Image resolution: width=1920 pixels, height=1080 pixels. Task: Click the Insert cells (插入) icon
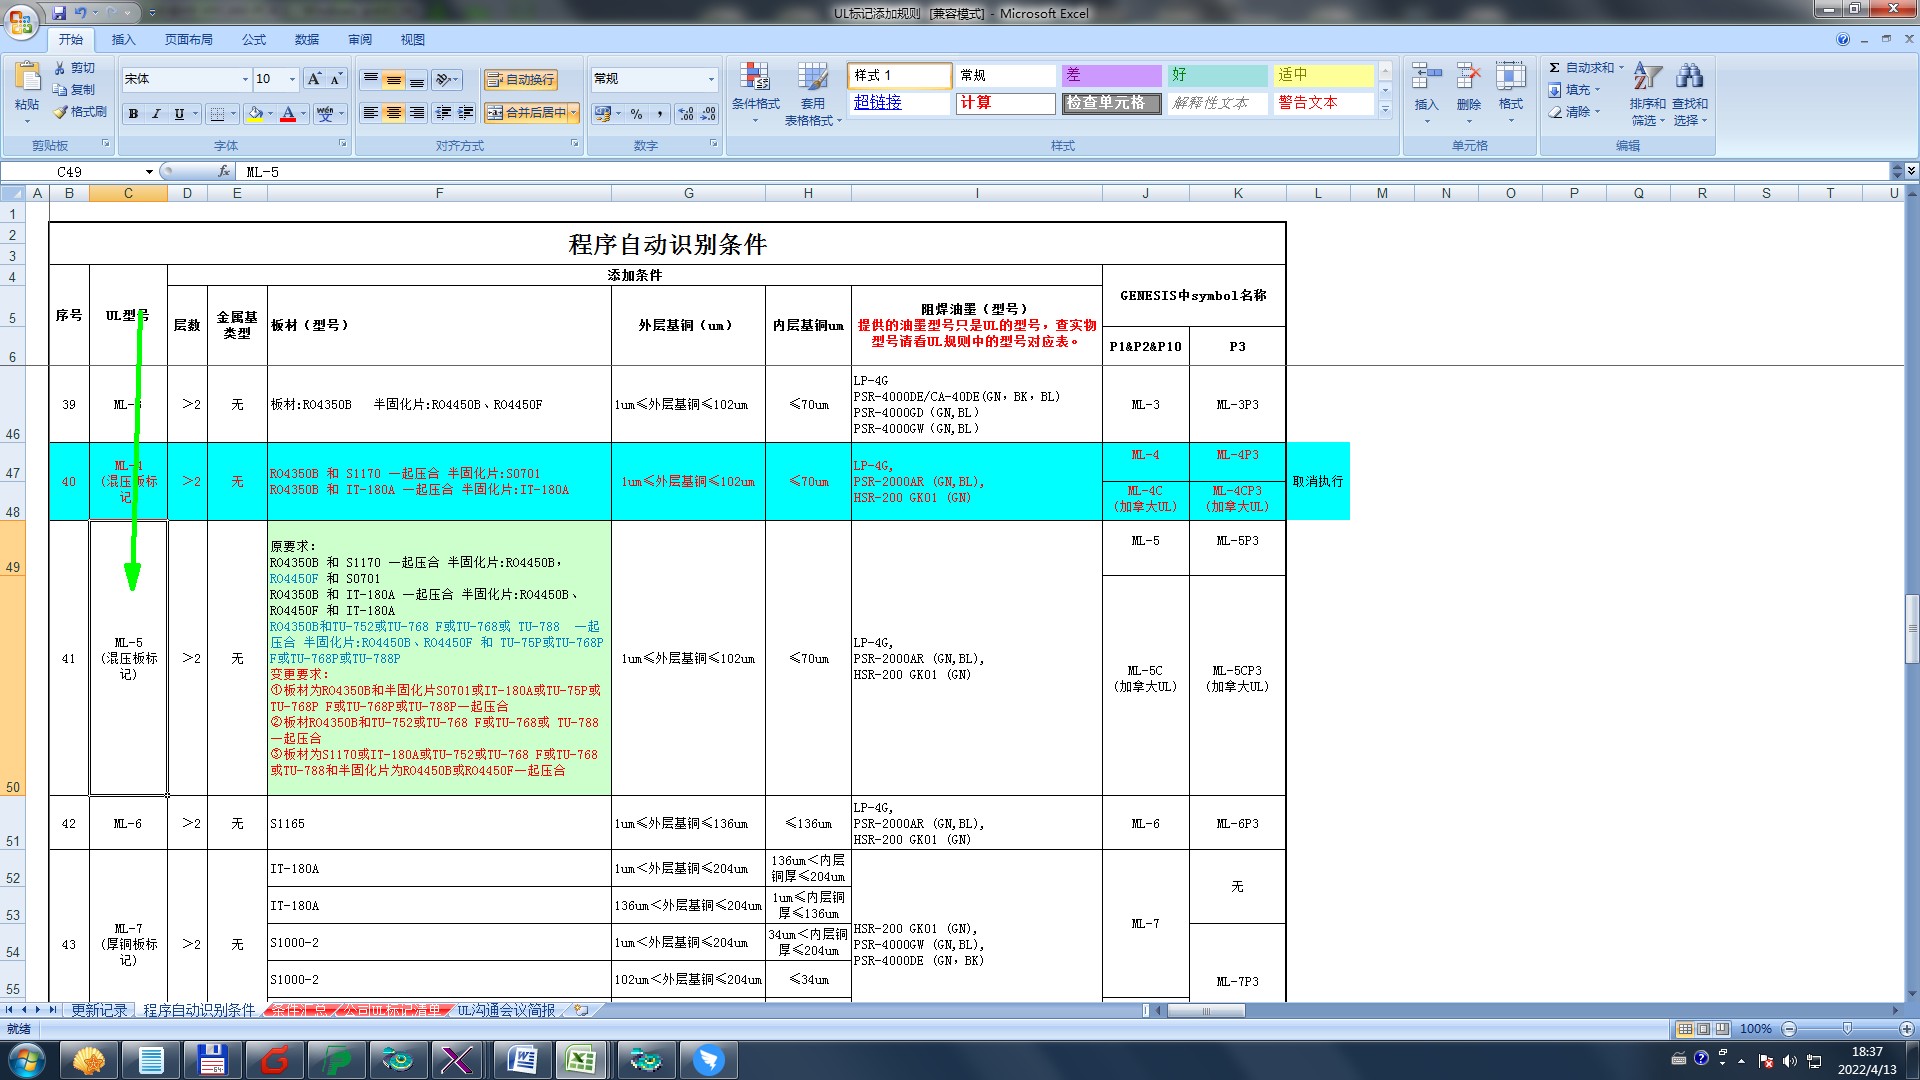point(1426,77)
